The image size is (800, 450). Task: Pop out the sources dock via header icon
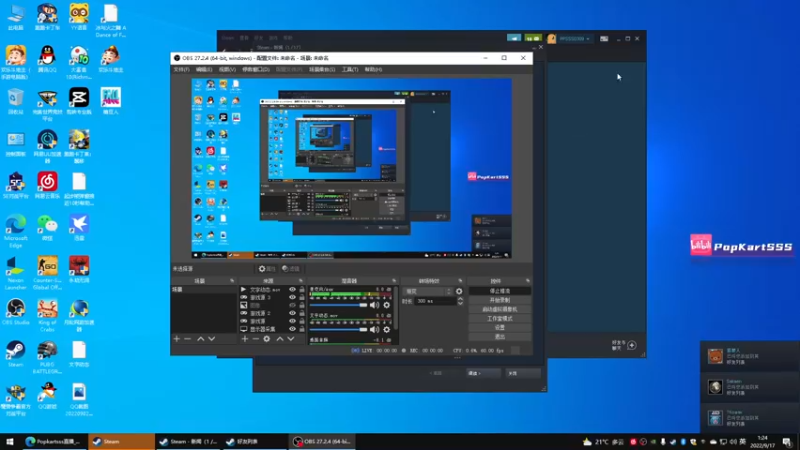point(301,281)
